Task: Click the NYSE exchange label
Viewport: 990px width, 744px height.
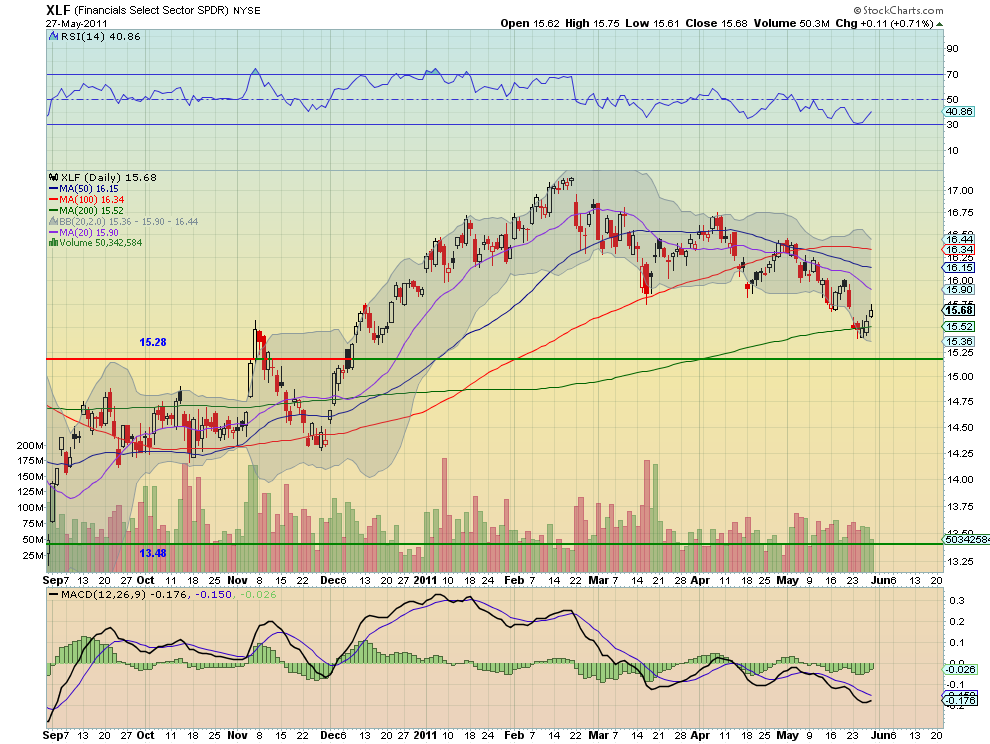Action: [246, 11]
